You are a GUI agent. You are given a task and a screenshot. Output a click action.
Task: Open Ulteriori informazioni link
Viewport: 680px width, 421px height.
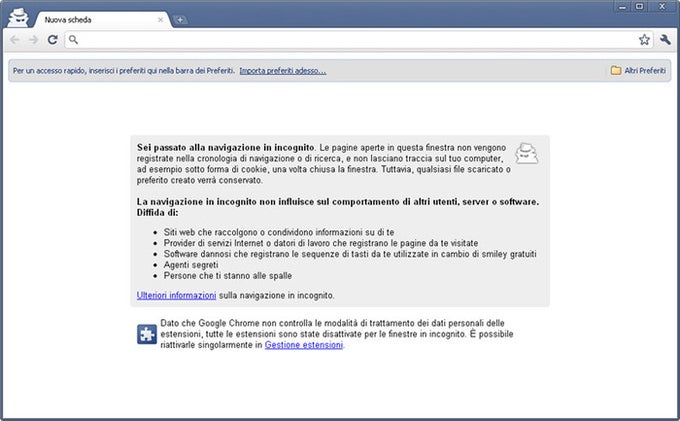pos(176,295)
